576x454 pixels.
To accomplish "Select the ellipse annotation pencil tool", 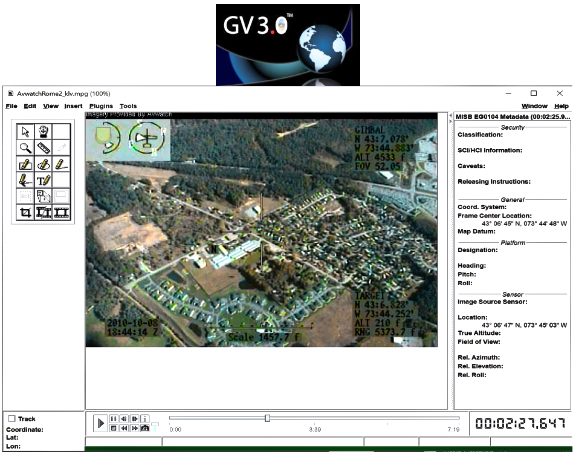I will (x=43, y=164).
